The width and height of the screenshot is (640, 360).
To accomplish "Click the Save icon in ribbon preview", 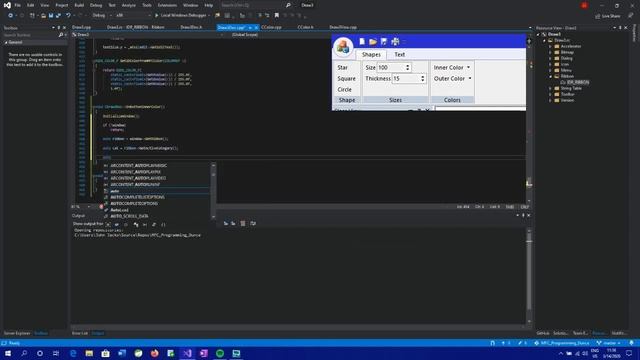I will 384,41.
